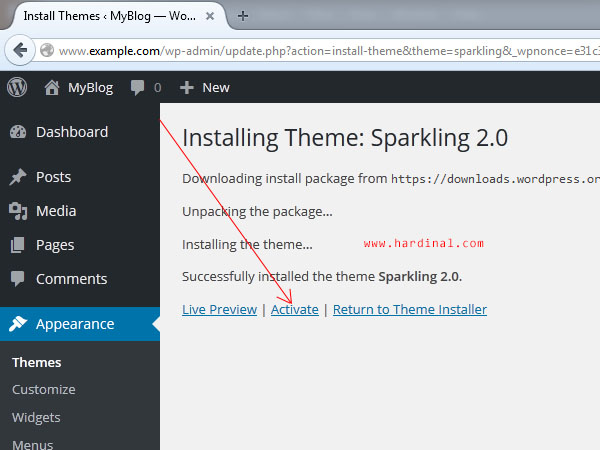This screenshot has height=450, width=600.
Task: Open the WordPress logo menu
Action: (x=17, y=87)
